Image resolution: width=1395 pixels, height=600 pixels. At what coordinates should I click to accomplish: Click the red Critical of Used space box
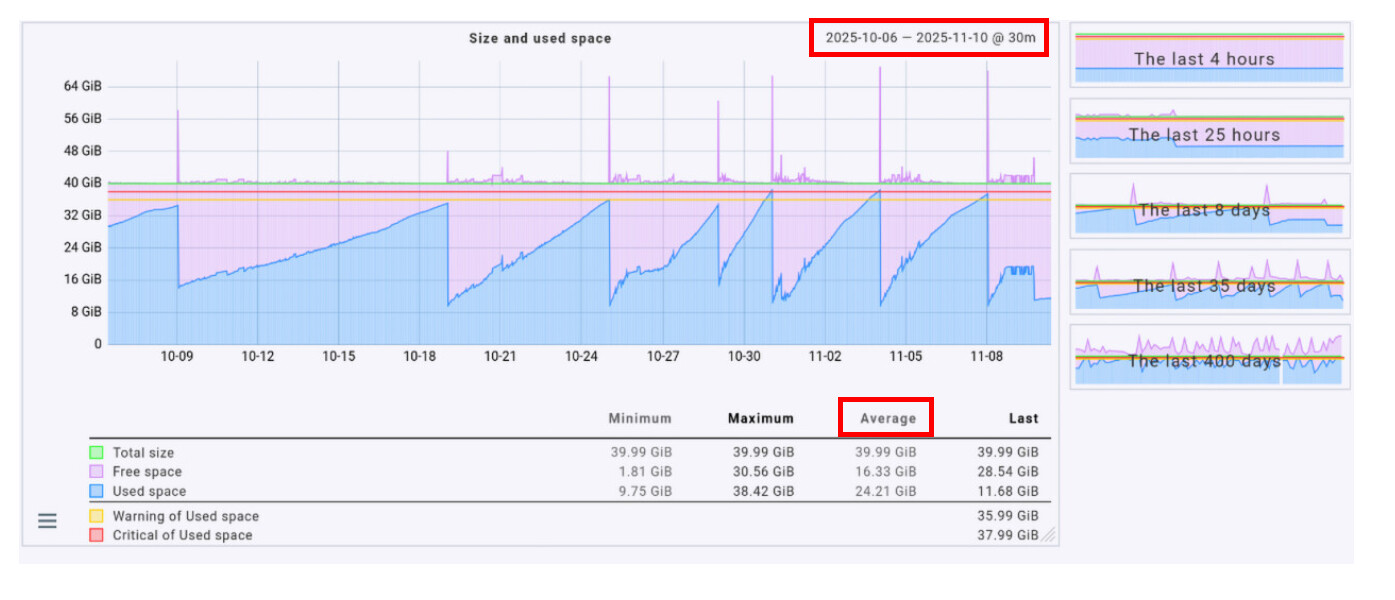click(x=97, y=535)
